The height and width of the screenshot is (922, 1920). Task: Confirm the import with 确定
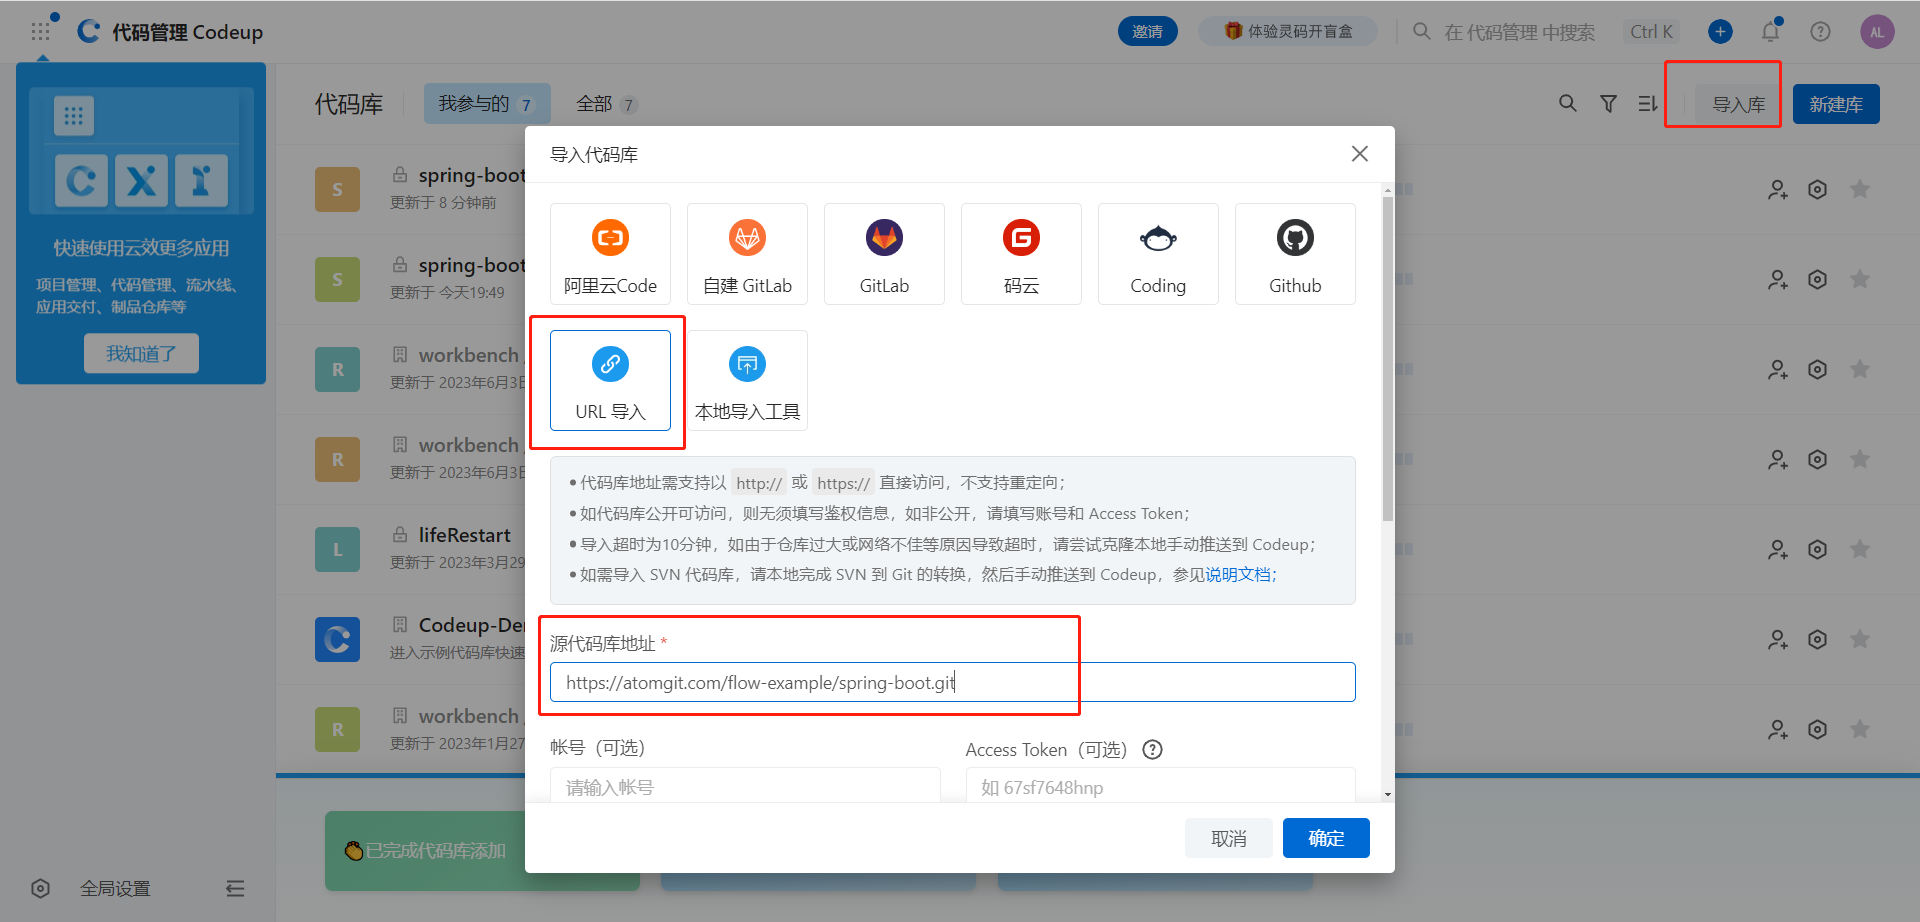point(1326,838)
